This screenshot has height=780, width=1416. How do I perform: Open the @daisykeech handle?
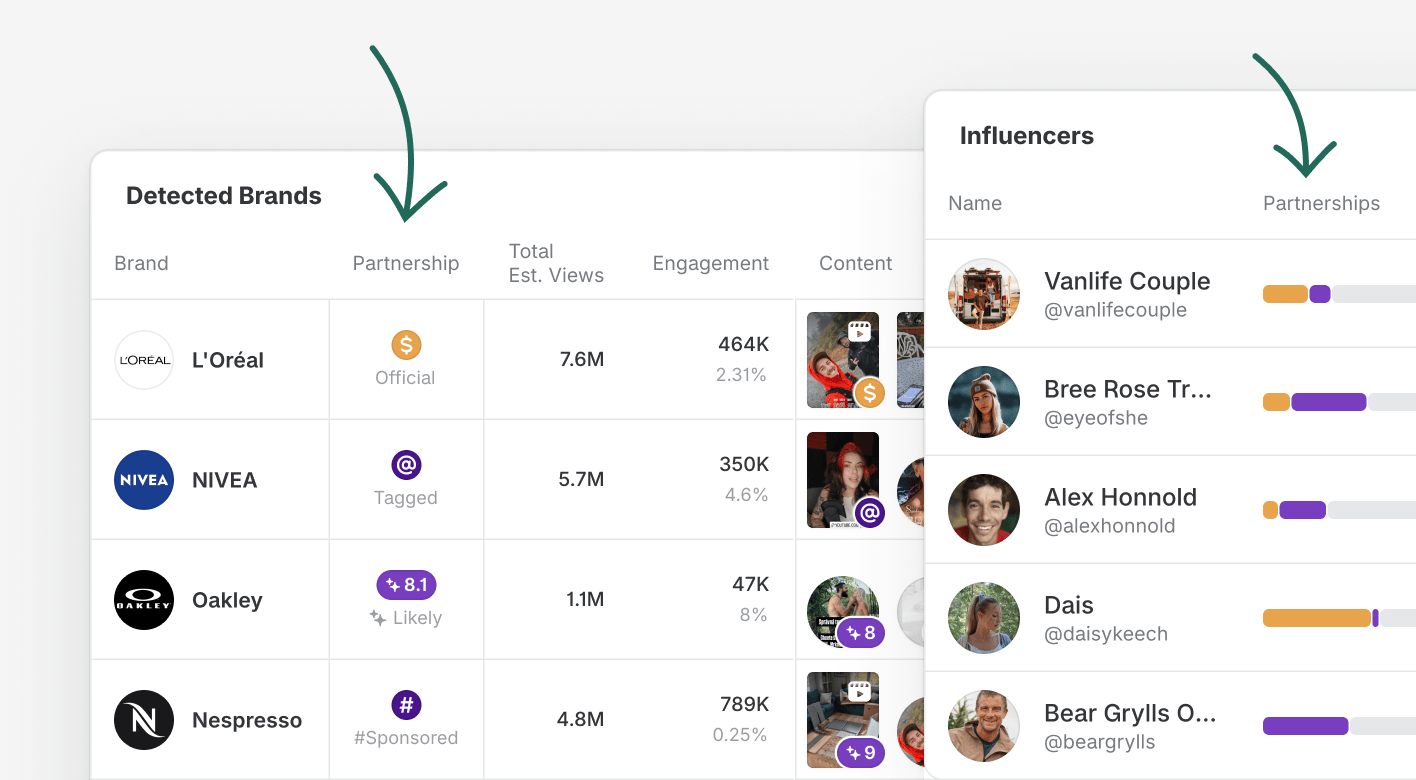[1106, 634]
